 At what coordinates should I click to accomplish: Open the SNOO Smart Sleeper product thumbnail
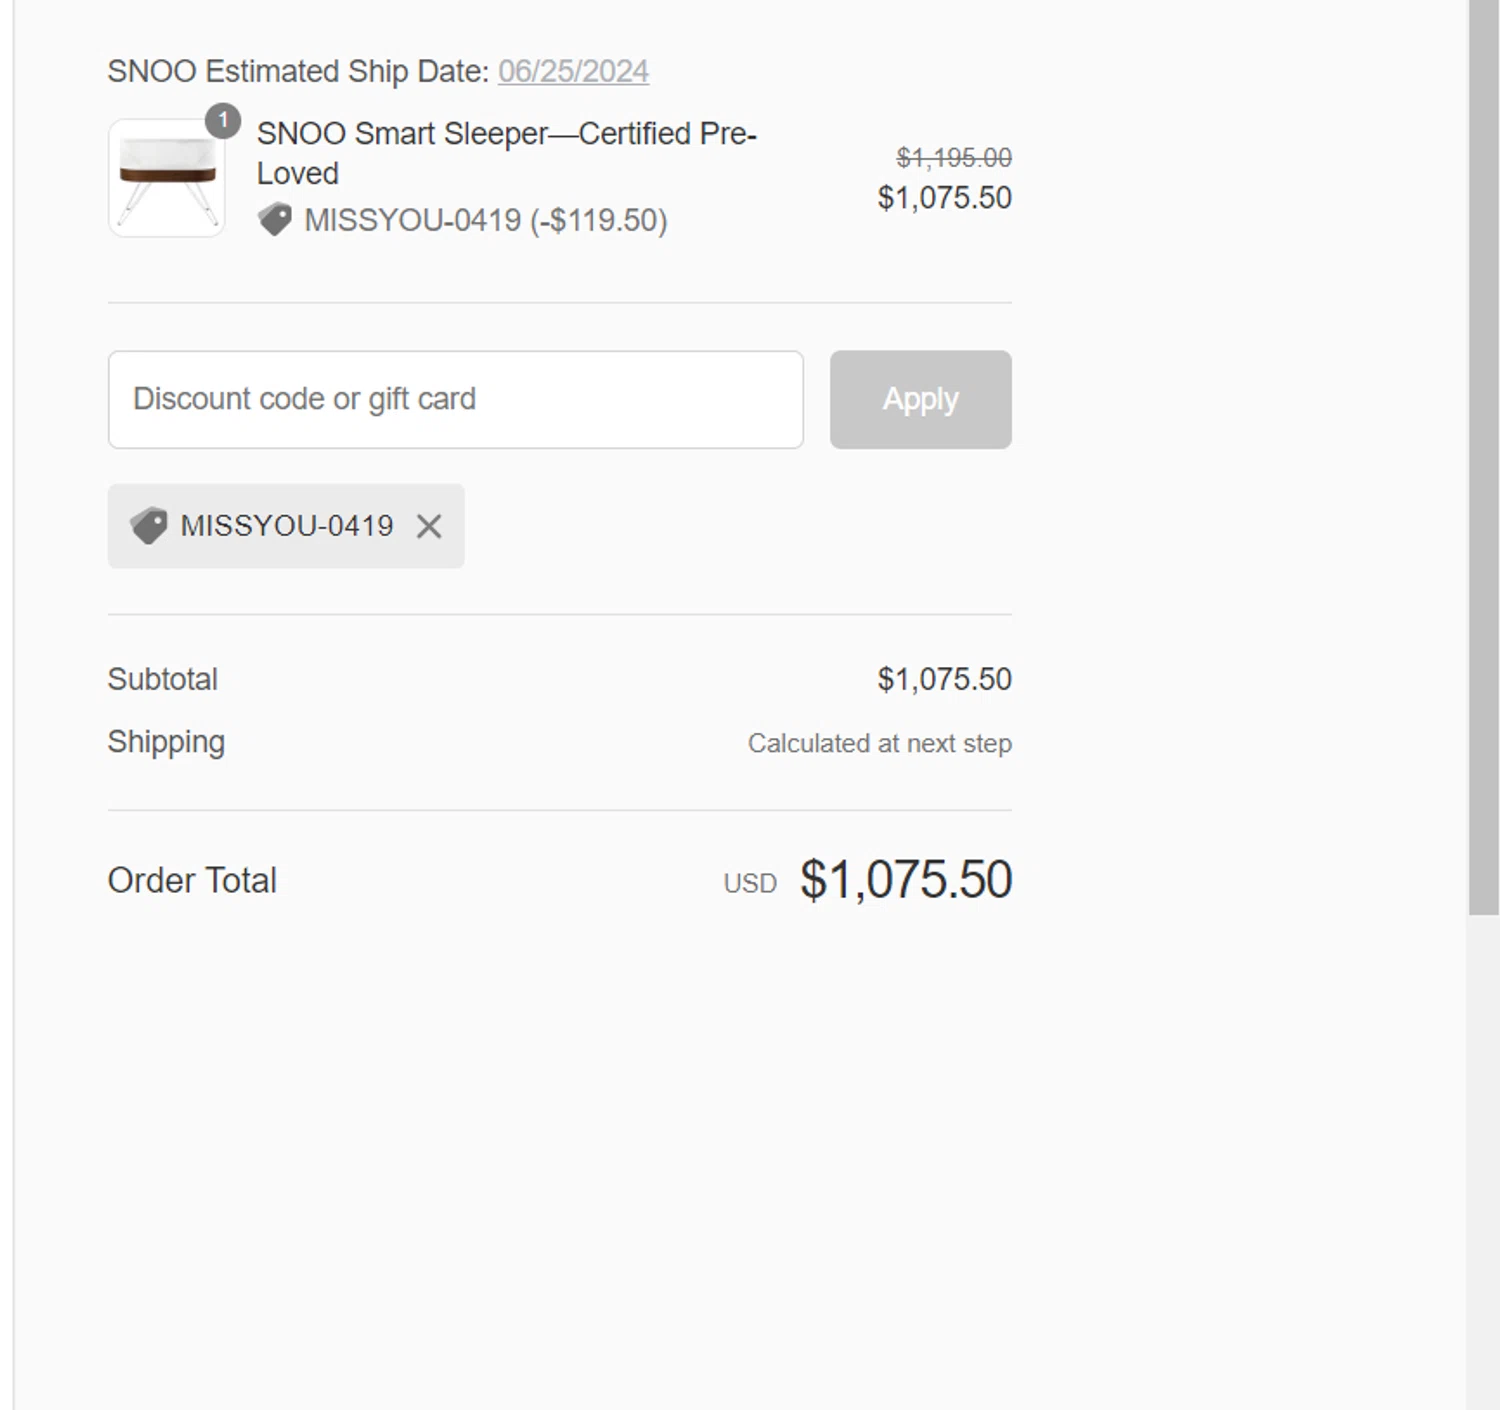166,180
